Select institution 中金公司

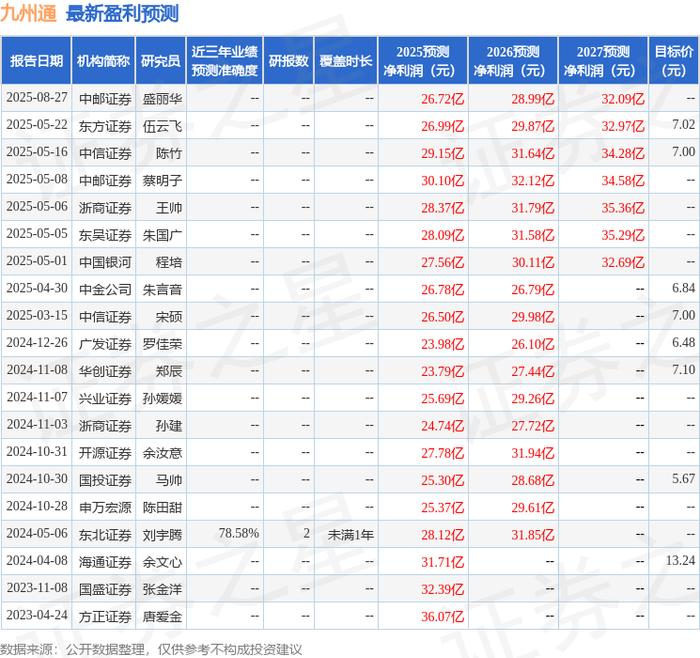pyautogui.click(x=105, y=290)
